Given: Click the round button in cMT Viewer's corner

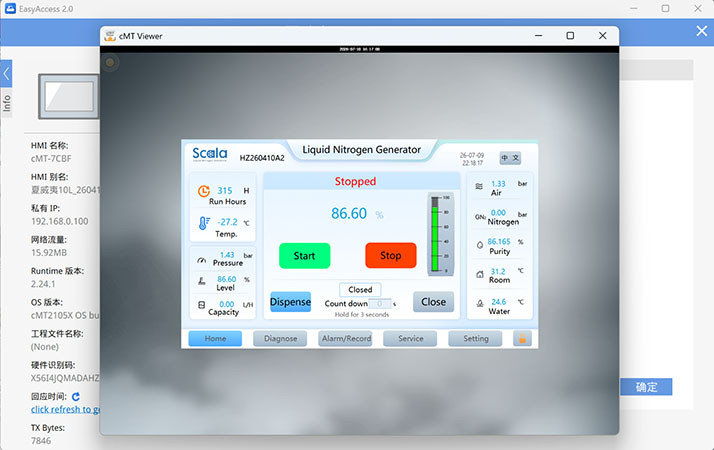Looking at the screenshot, I should coord(110,62).
